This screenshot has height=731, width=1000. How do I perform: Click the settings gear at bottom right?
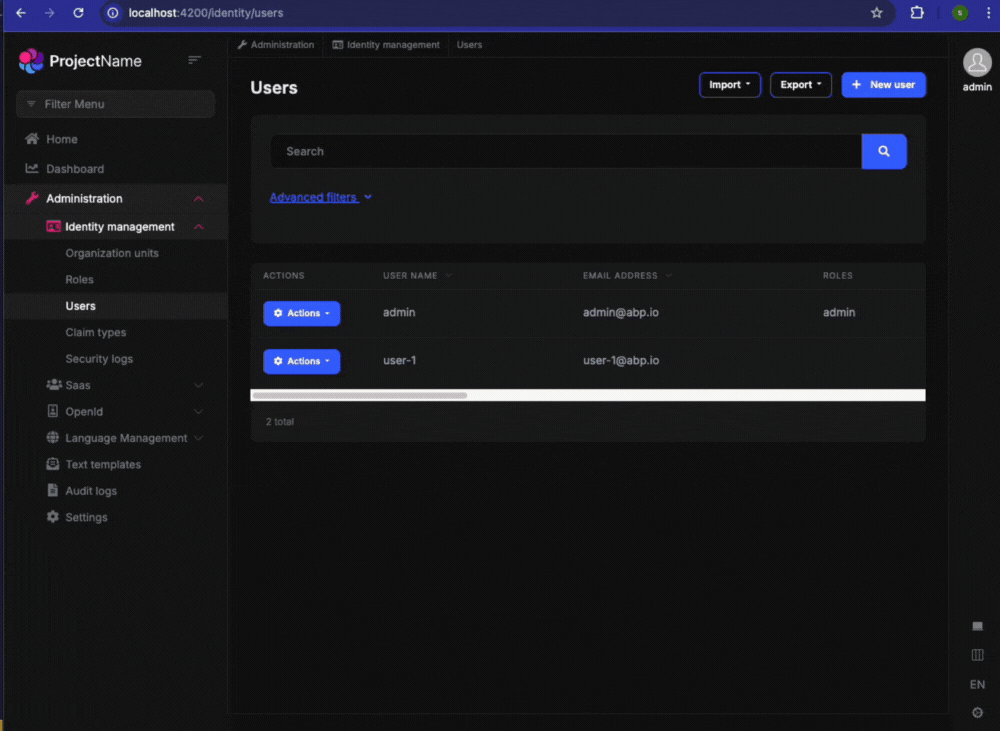977,712
